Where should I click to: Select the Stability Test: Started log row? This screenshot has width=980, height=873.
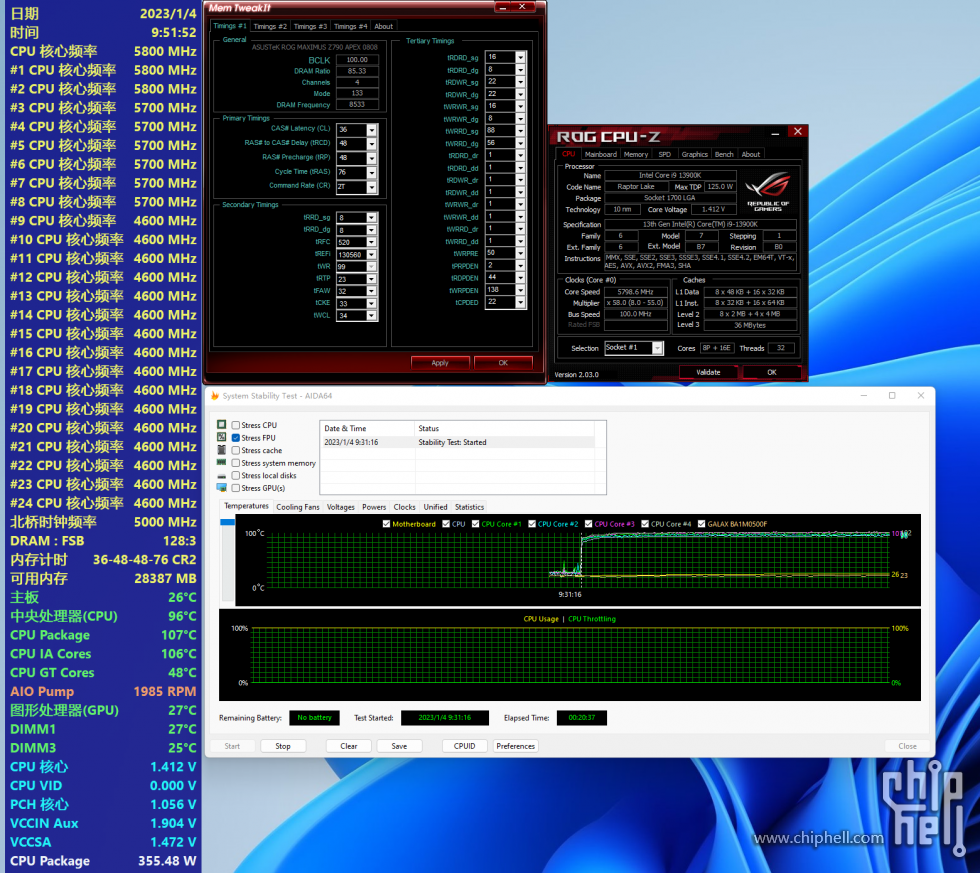(x=458, y=442)
